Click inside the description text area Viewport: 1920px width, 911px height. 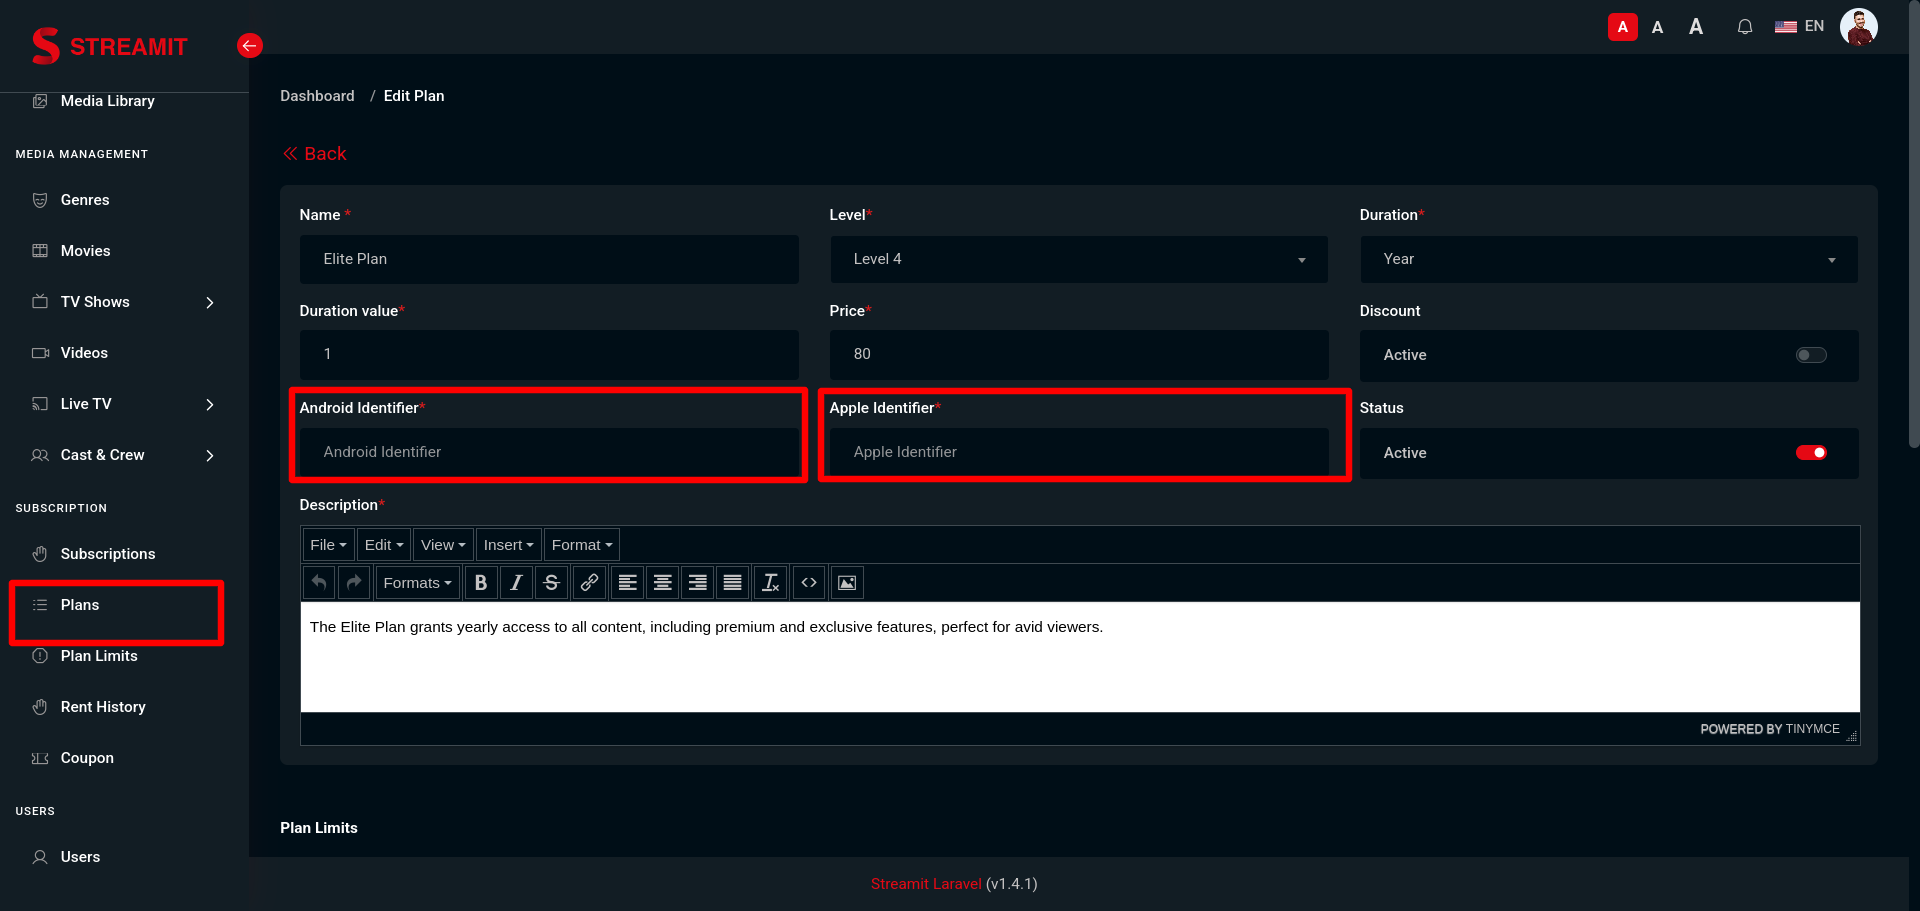coord(1080,657)
